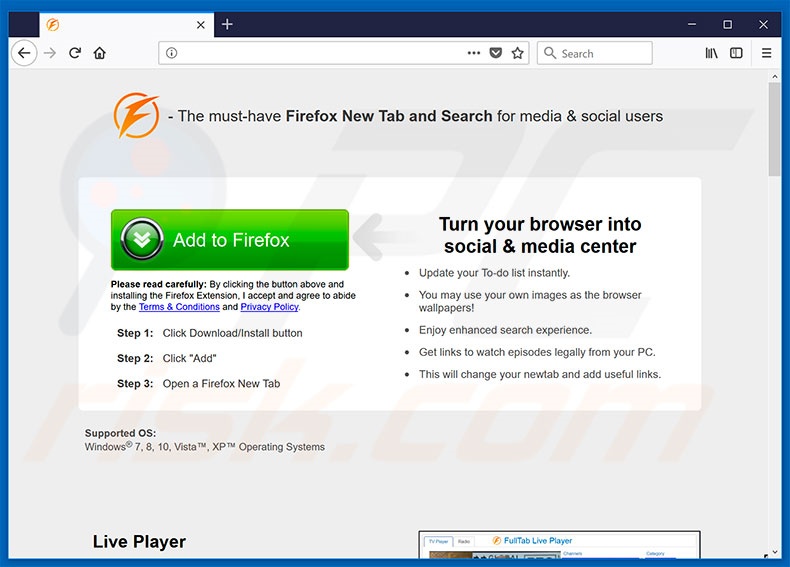Image resolution: width=790 pixels, height=567 pixels.
Task: Close the Firefox window
Action: pos(763,24)
